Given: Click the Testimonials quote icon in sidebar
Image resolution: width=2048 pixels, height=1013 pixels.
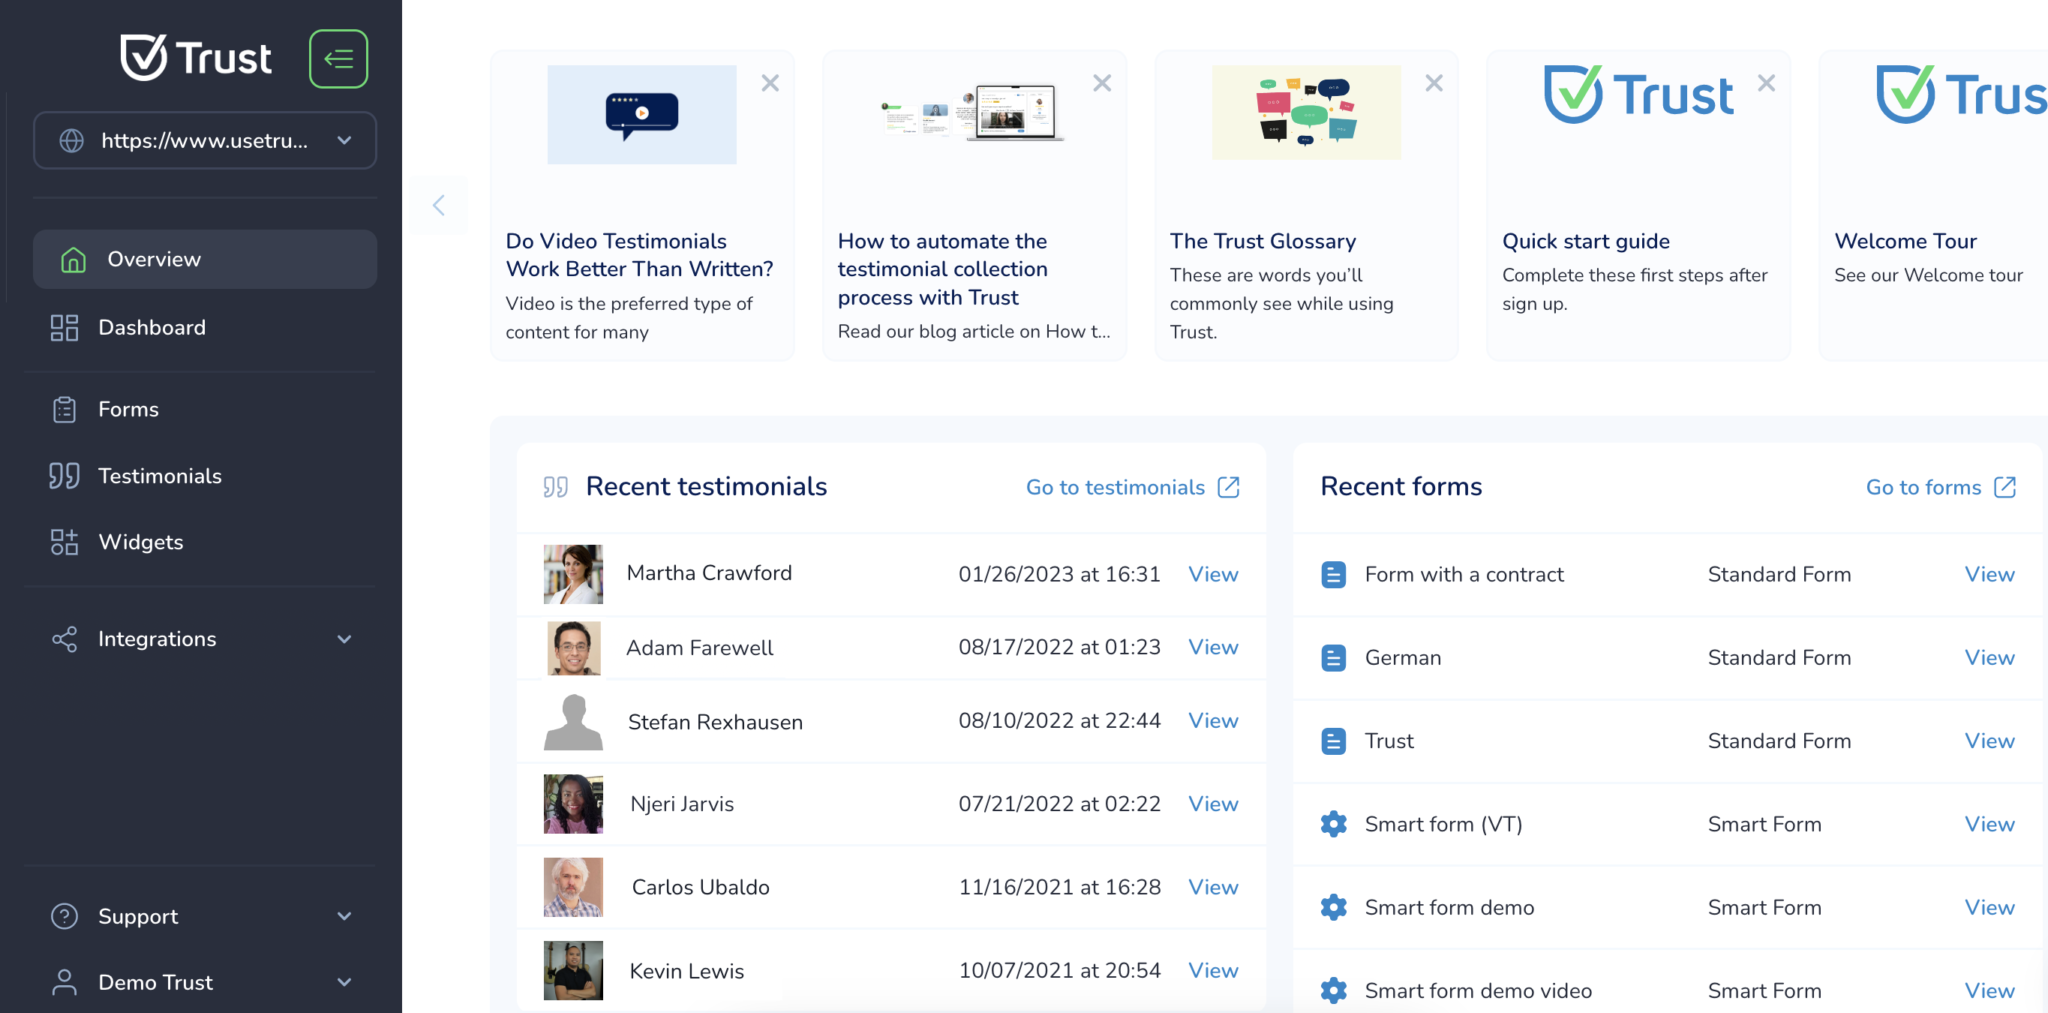Looking at the screenshot, I should point(64,476).
